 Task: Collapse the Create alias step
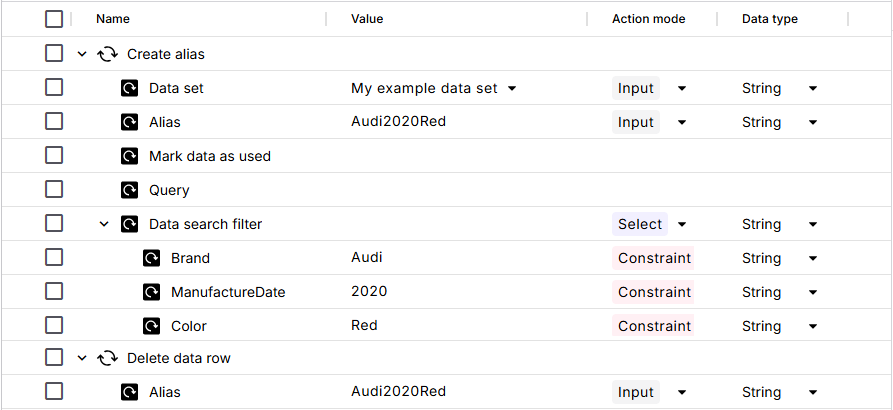tap(82, 54)
